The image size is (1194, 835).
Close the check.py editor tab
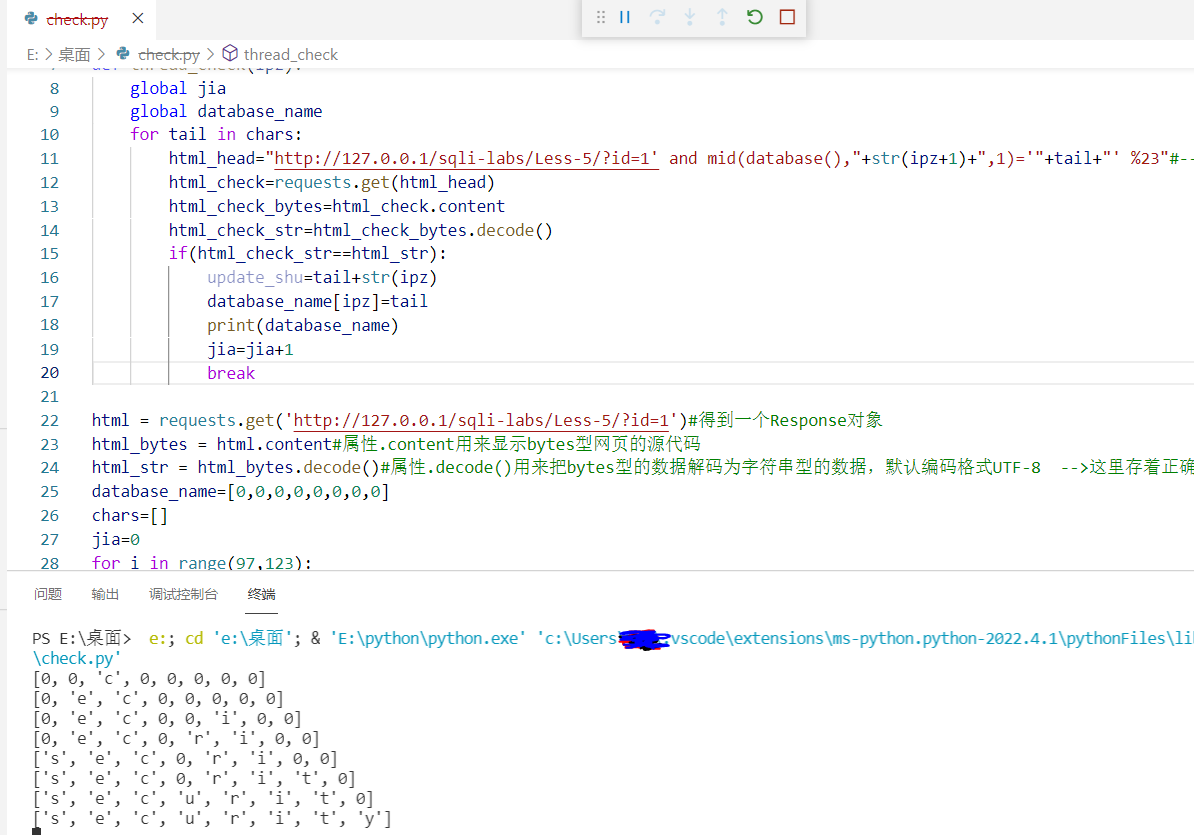[138, 18]
